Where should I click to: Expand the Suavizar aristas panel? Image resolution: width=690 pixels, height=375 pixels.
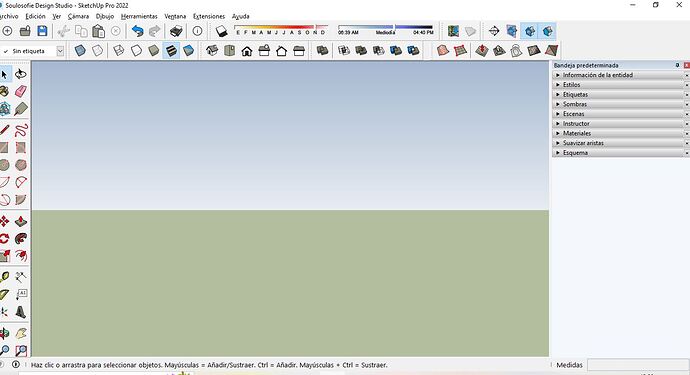point(620,143)
